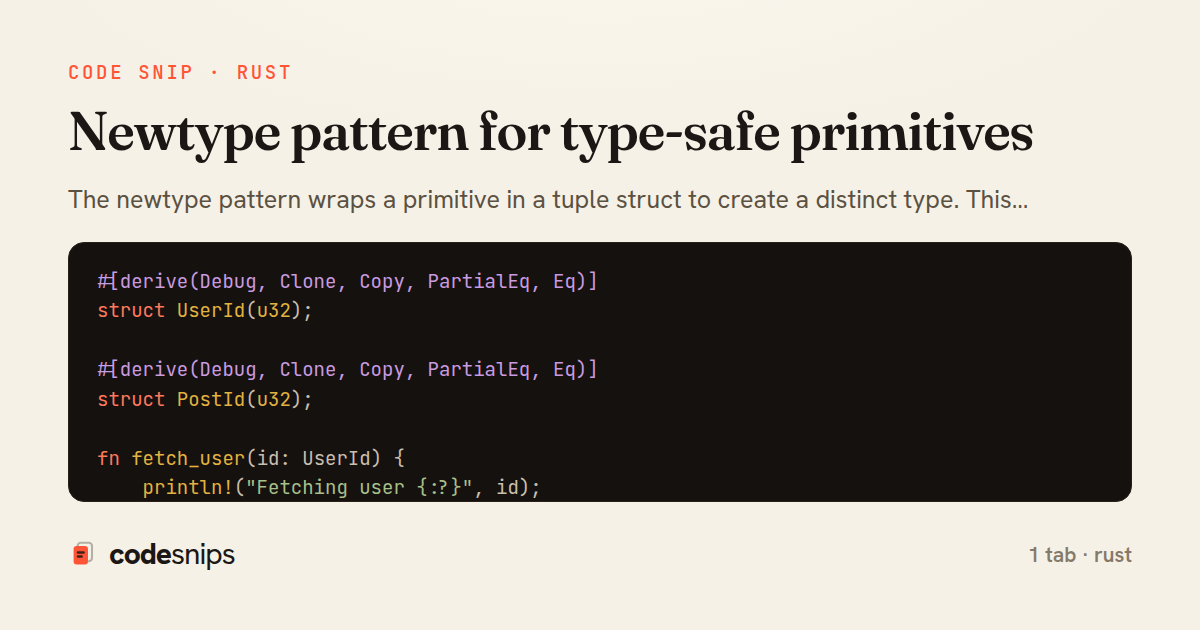The image size is (1200, 630).
Task: Click the second #[derive(Debug, Clone...)] line above PostId
Action: click(x=347, y=370)
